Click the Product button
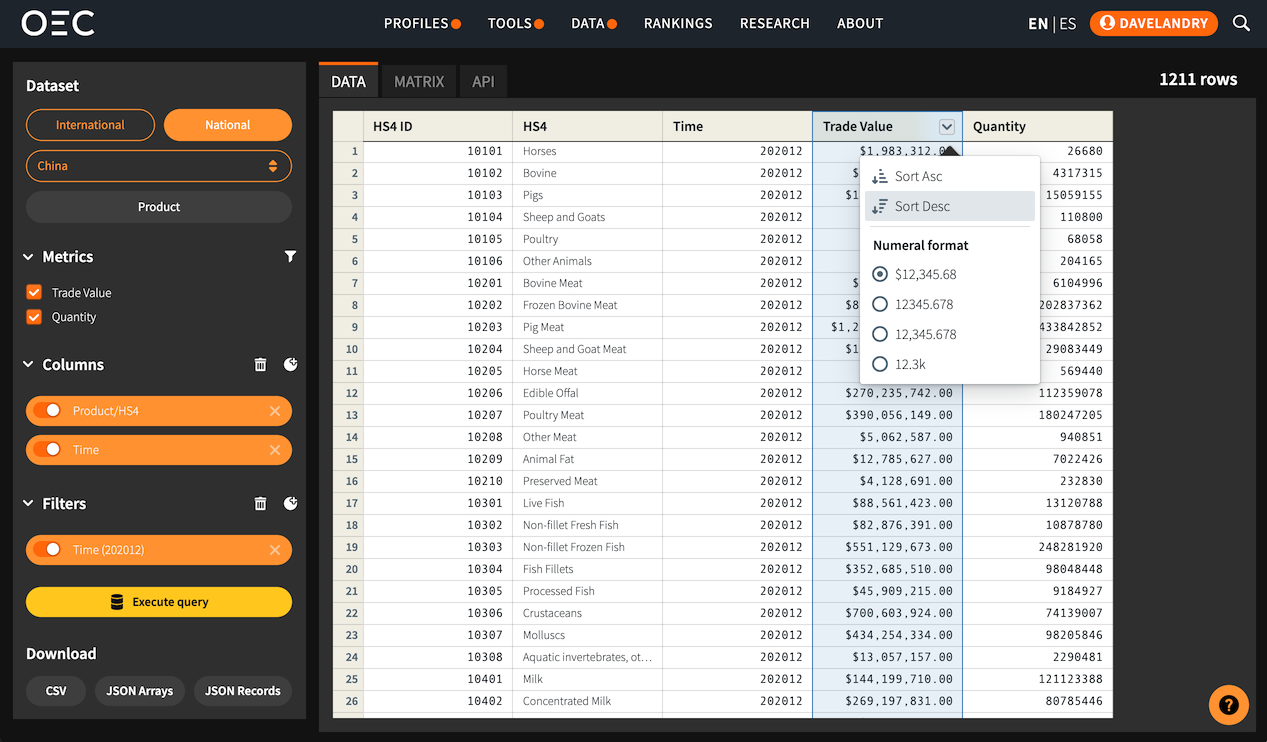The width and height of the screenshot is (1267, 742). click(159, 207)
